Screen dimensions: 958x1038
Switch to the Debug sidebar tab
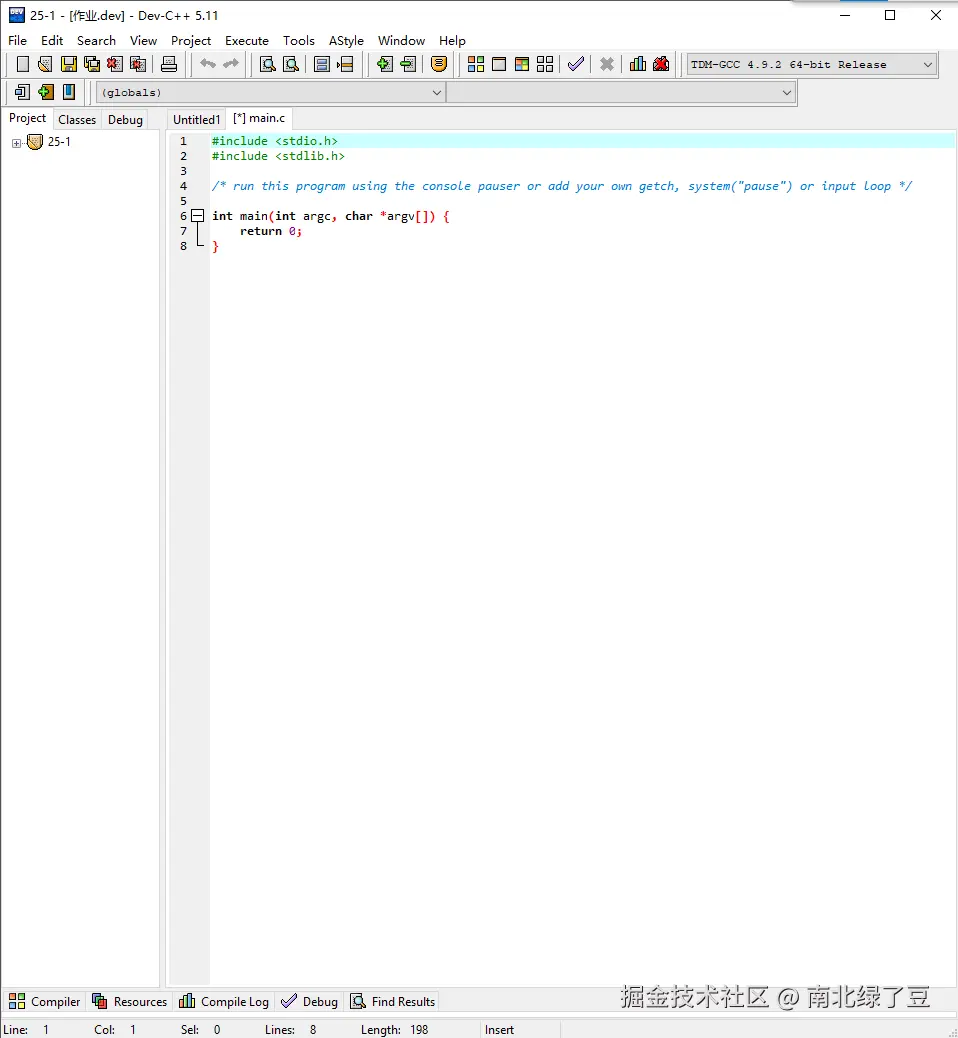[x=125, y=119]
